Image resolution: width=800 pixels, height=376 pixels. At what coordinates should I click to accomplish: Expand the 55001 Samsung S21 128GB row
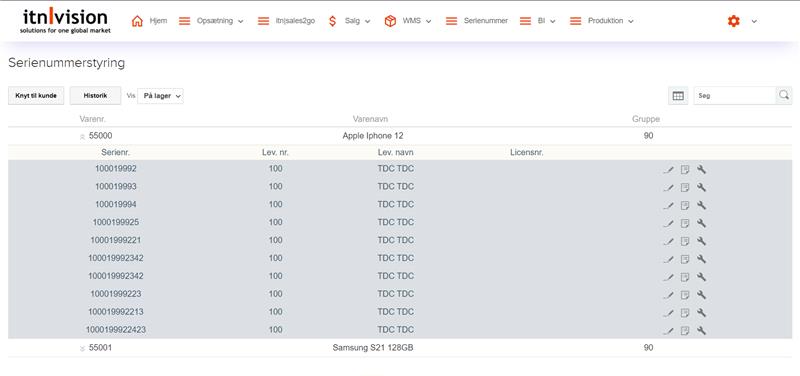[82, 348]
